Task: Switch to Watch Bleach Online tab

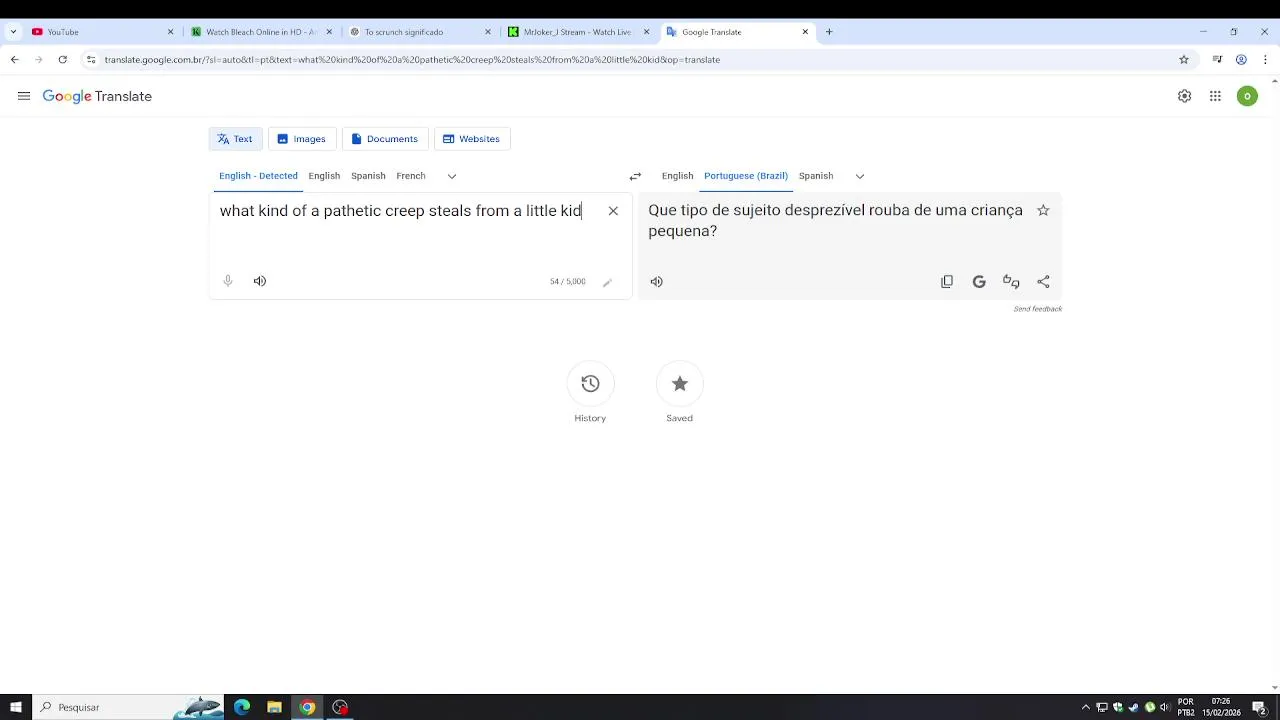Action: pos(260,32)
